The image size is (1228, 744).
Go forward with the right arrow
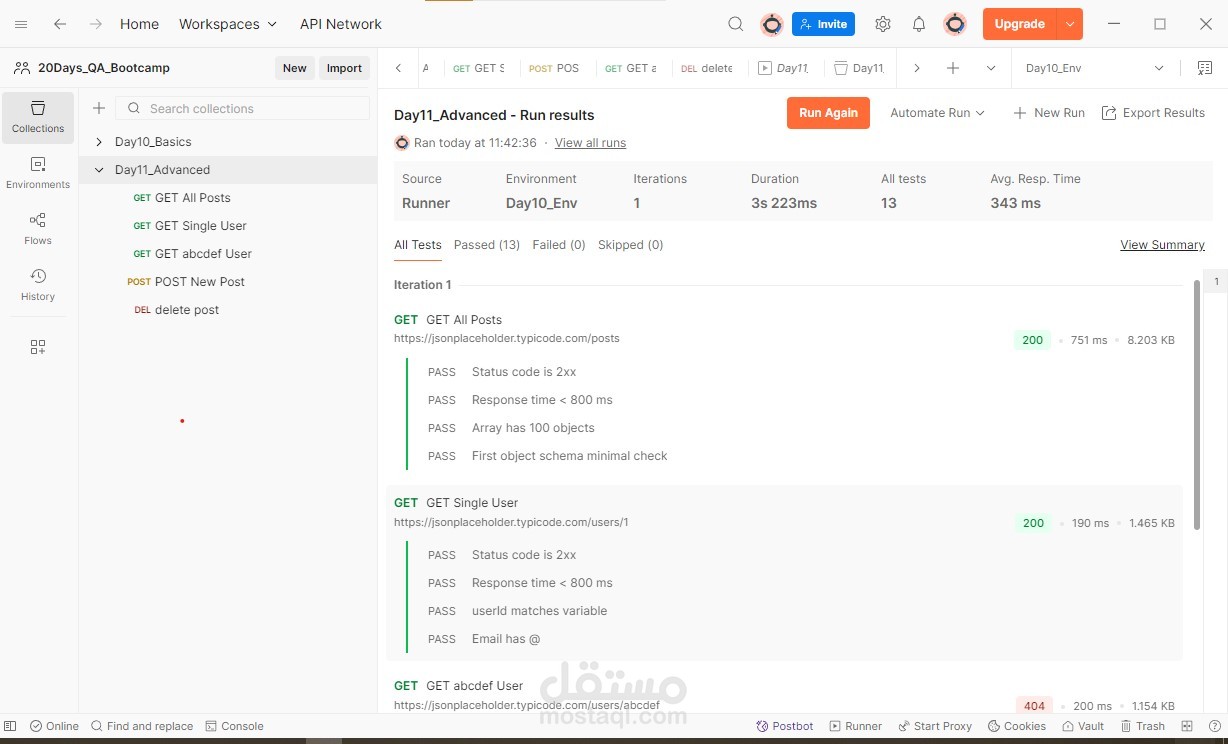95,24
